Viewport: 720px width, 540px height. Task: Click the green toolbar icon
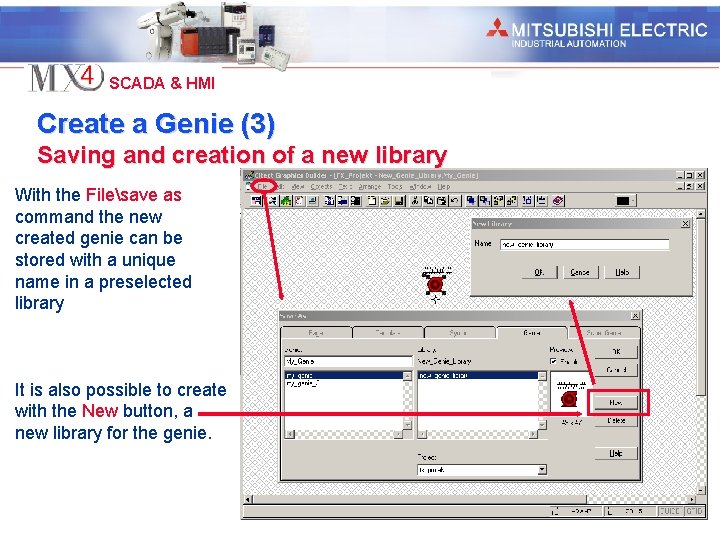[286, 201]
